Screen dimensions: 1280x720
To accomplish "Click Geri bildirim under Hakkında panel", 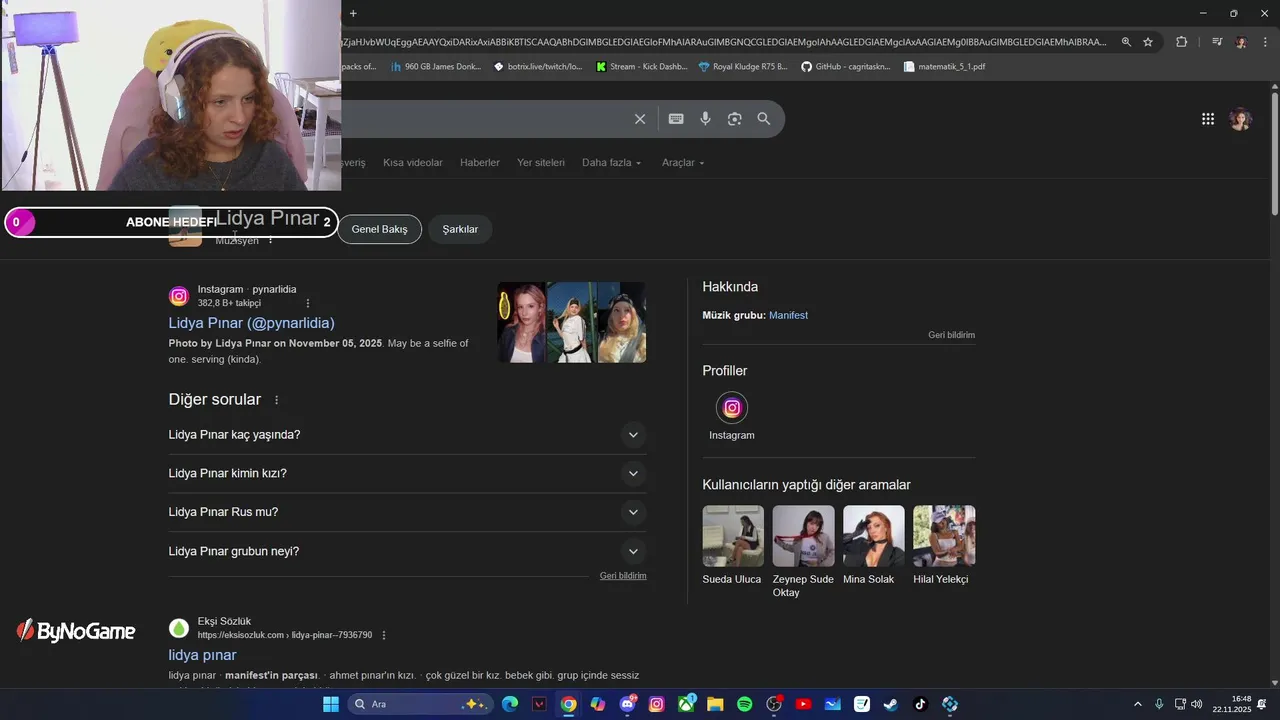I will point(951,335).
